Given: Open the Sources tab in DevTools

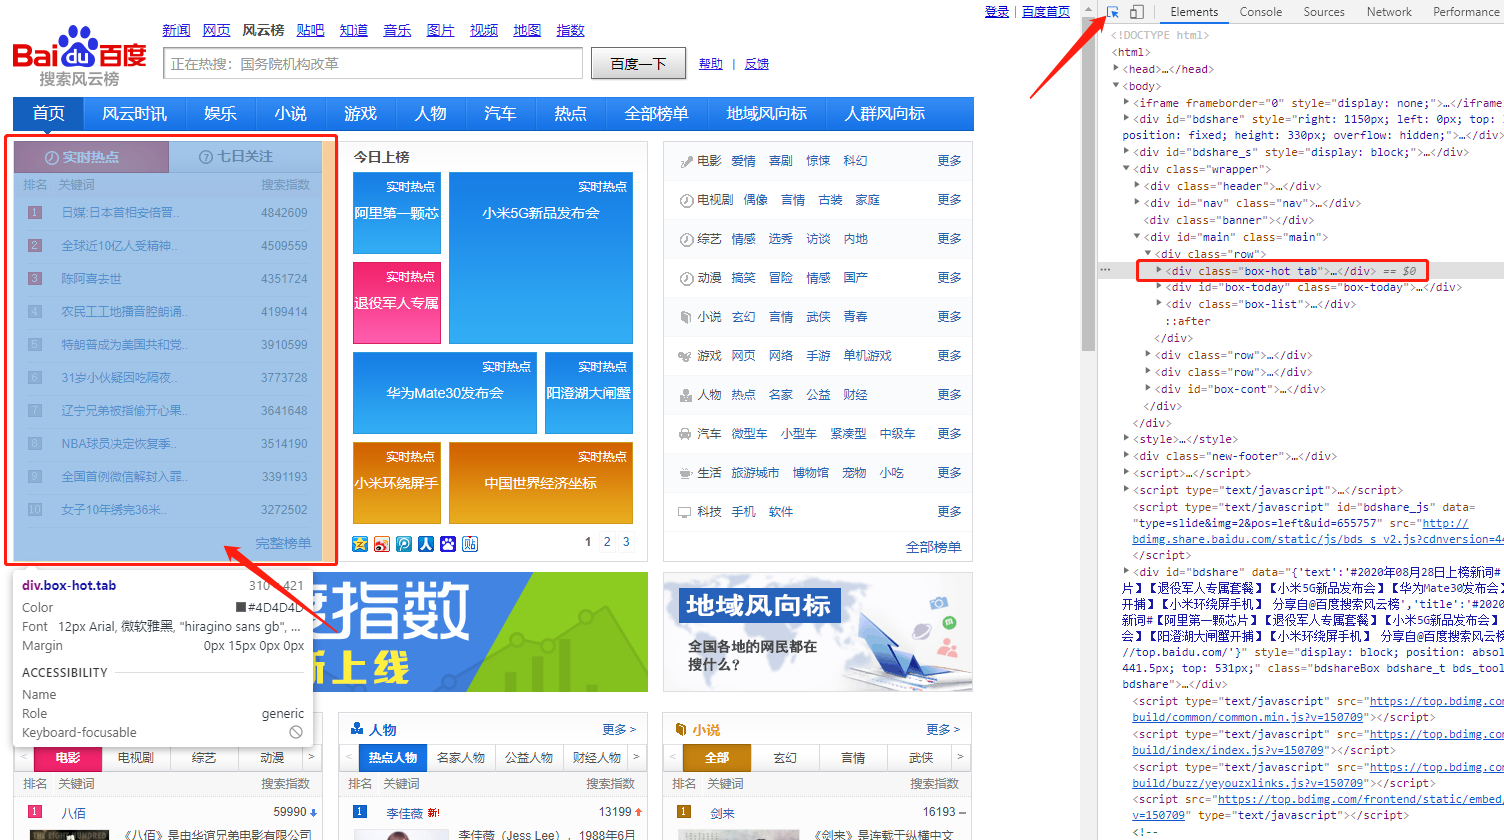Looking at the screenshot, I should tap(1324, 12).
